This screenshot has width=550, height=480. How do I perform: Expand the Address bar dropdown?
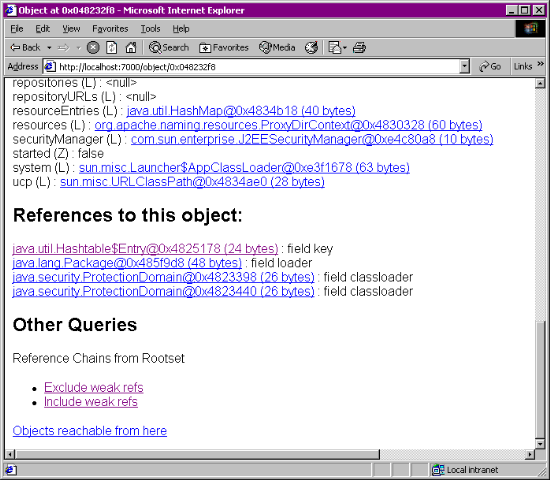pyautogui.click(x=464, y=66)
